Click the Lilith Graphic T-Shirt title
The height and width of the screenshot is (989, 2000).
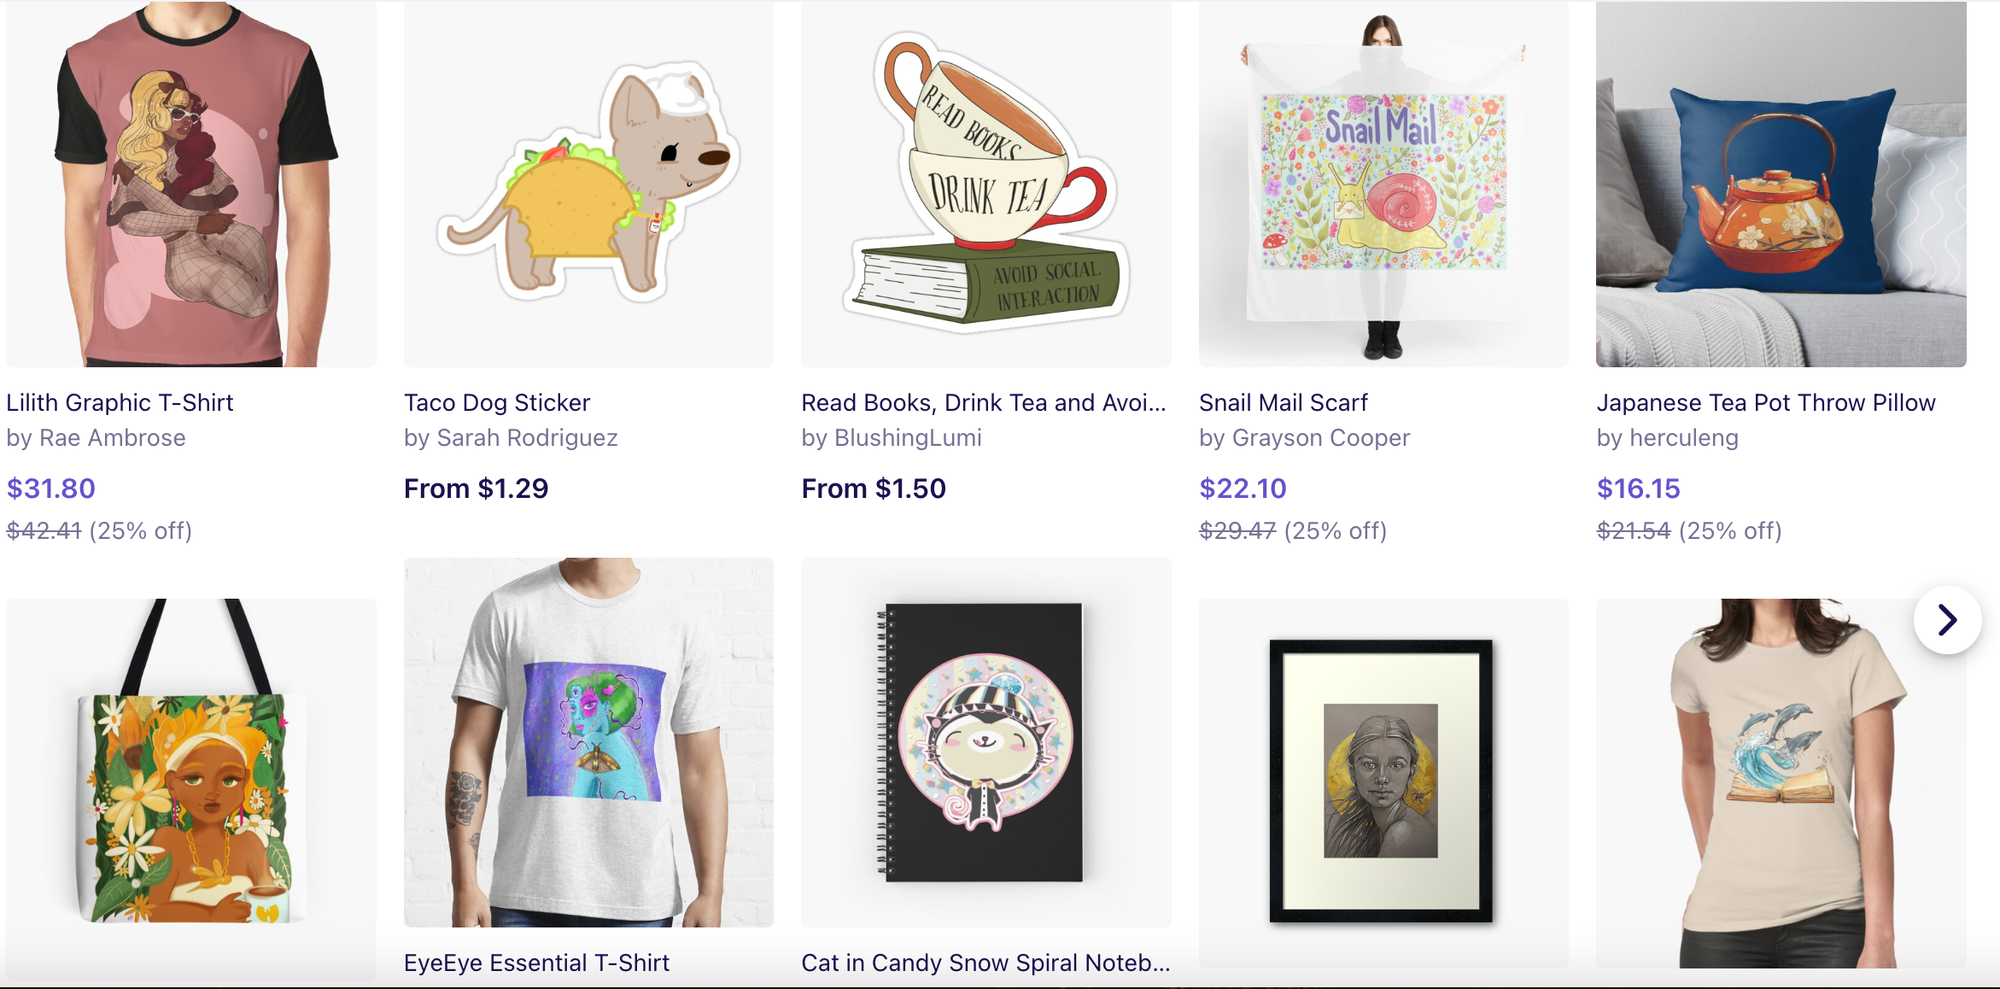point(120,403)
